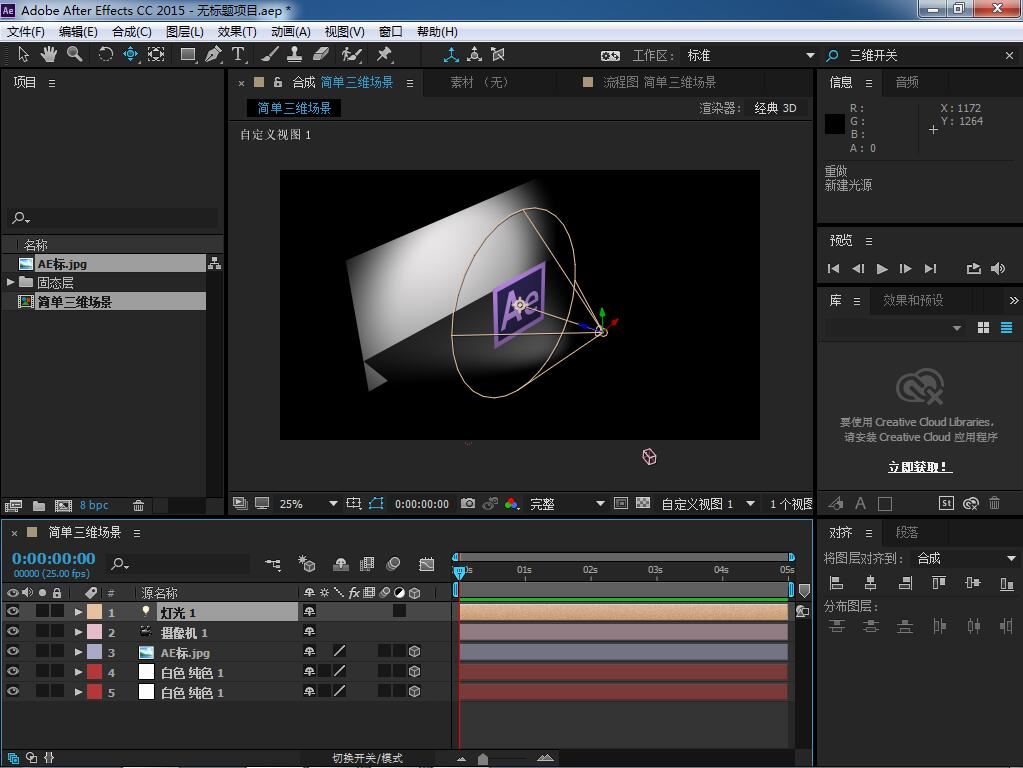The width and height of the screenshot is (1023, 768).
Task: Open the 将图层对齐到 合成 dropdown
Action: click(966, 559)
